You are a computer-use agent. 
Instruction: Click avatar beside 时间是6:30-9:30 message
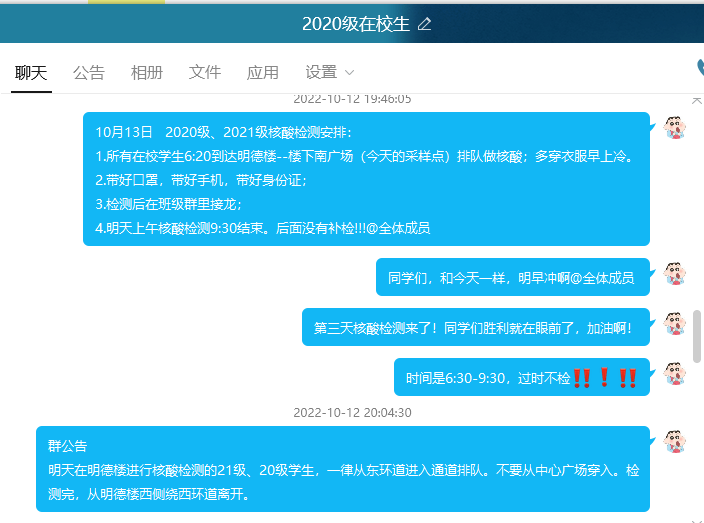pos(675,374)
